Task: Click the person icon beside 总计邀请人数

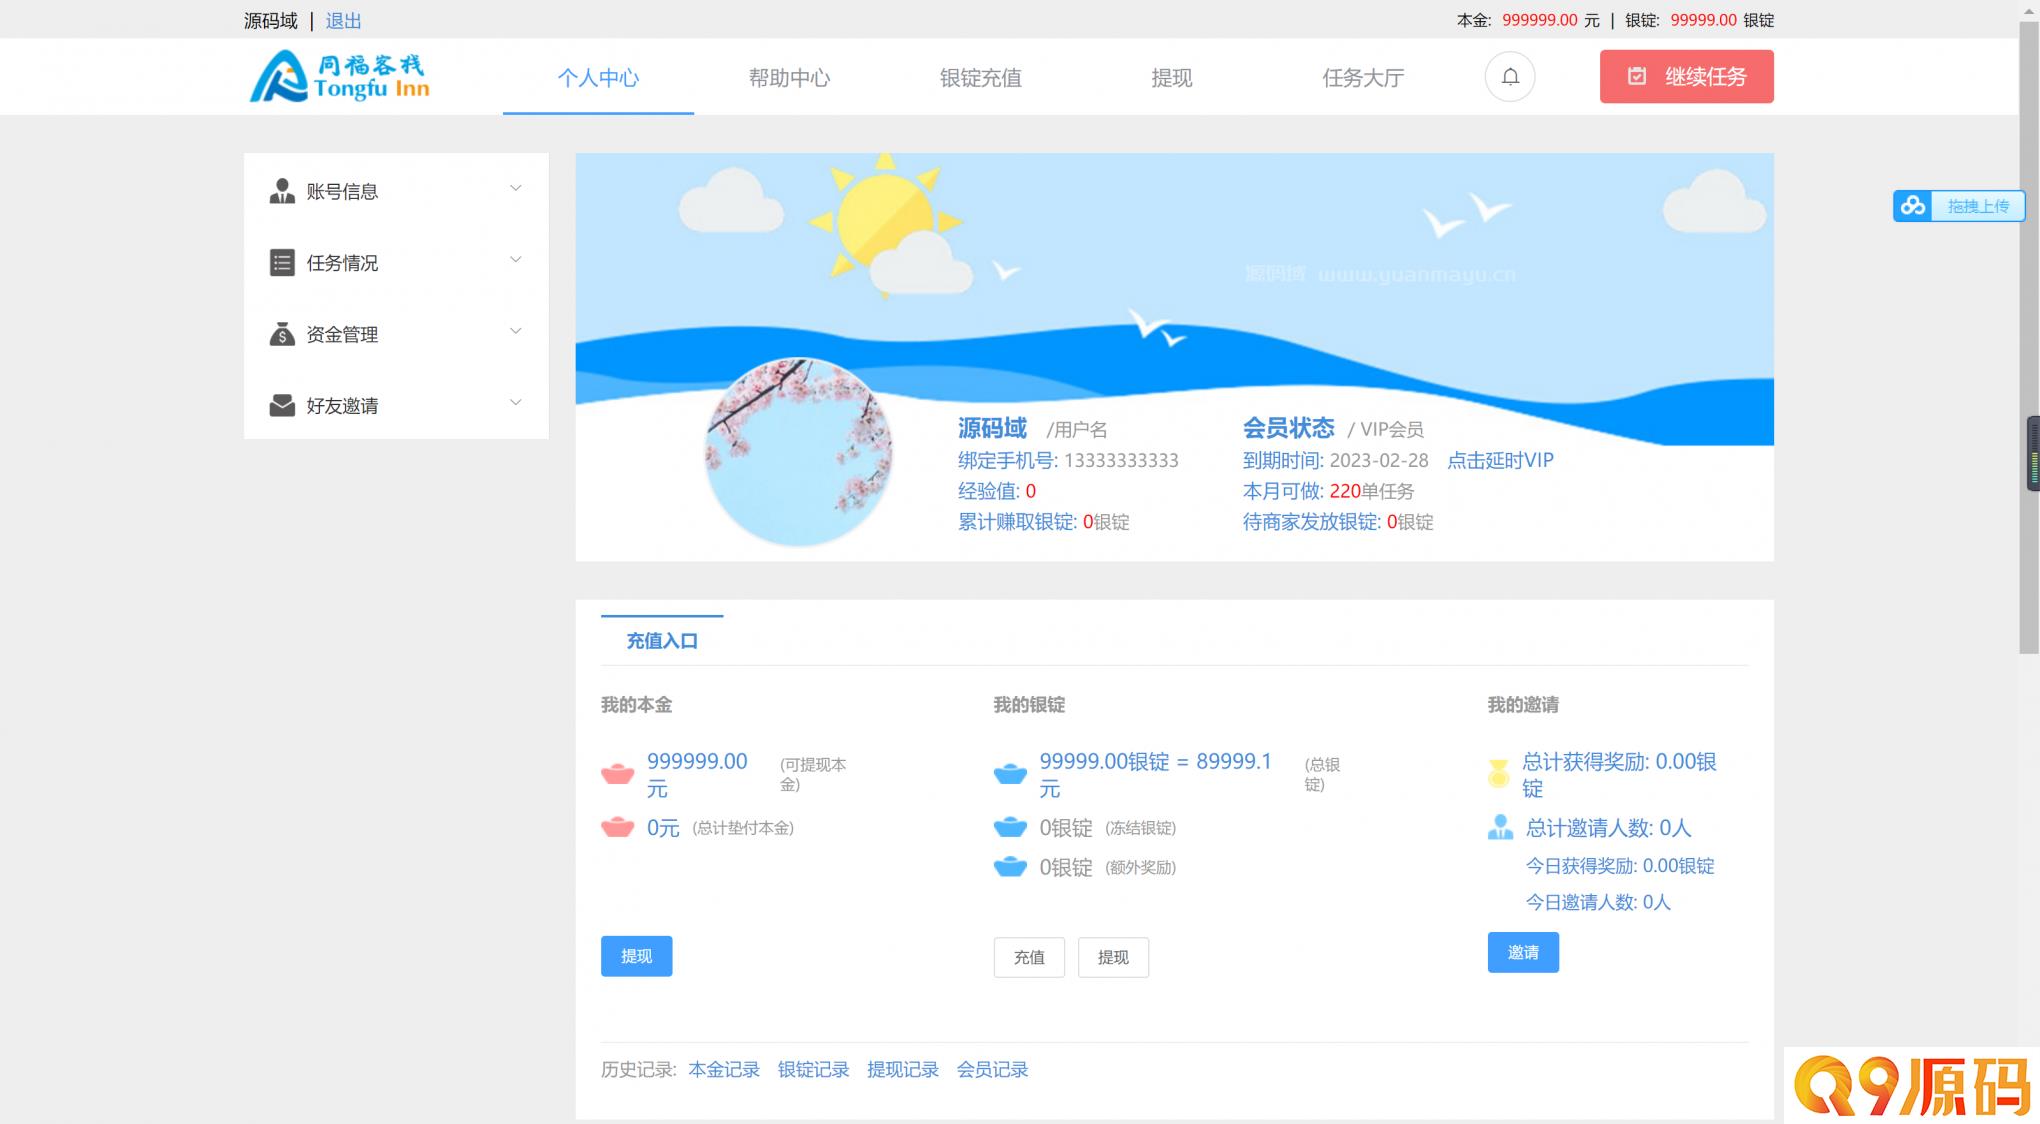Action: (1500, 827)
